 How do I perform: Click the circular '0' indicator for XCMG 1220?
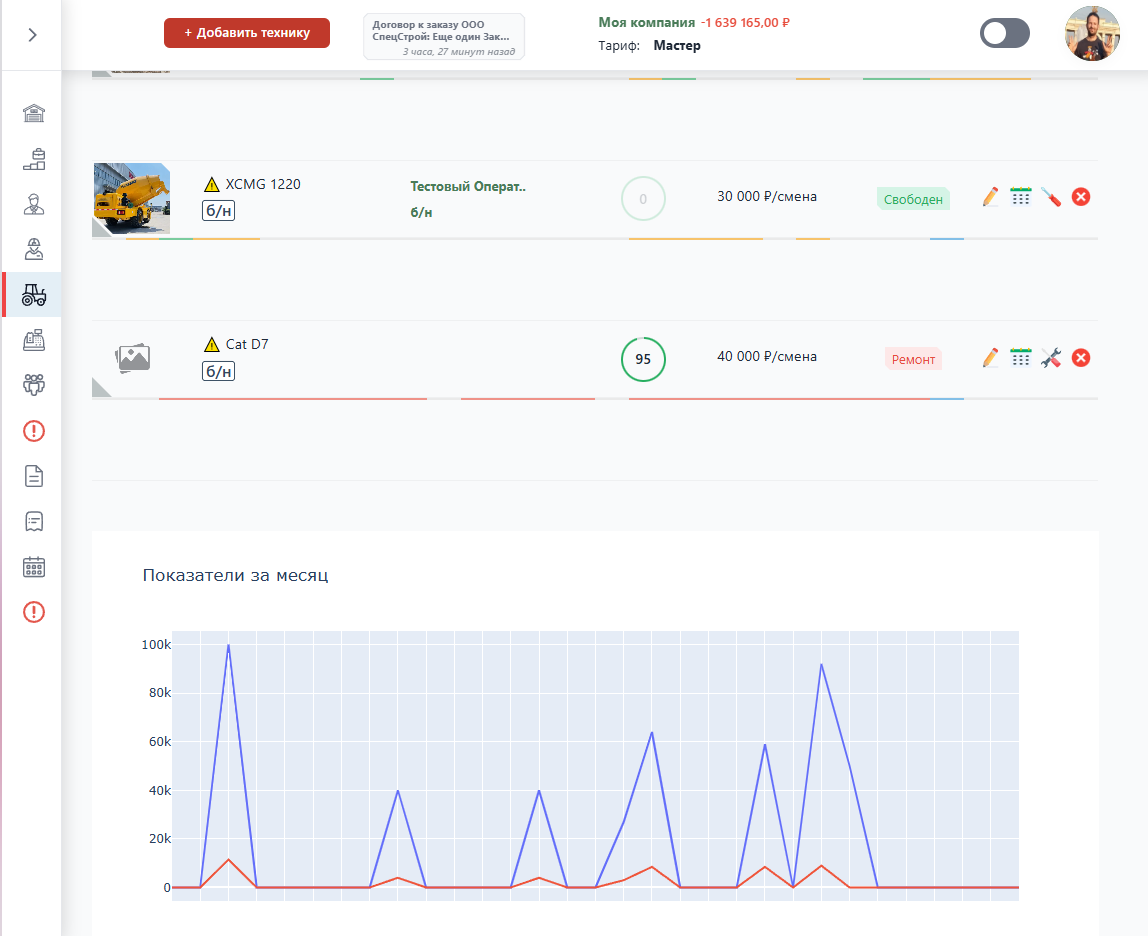click(643, 198)
